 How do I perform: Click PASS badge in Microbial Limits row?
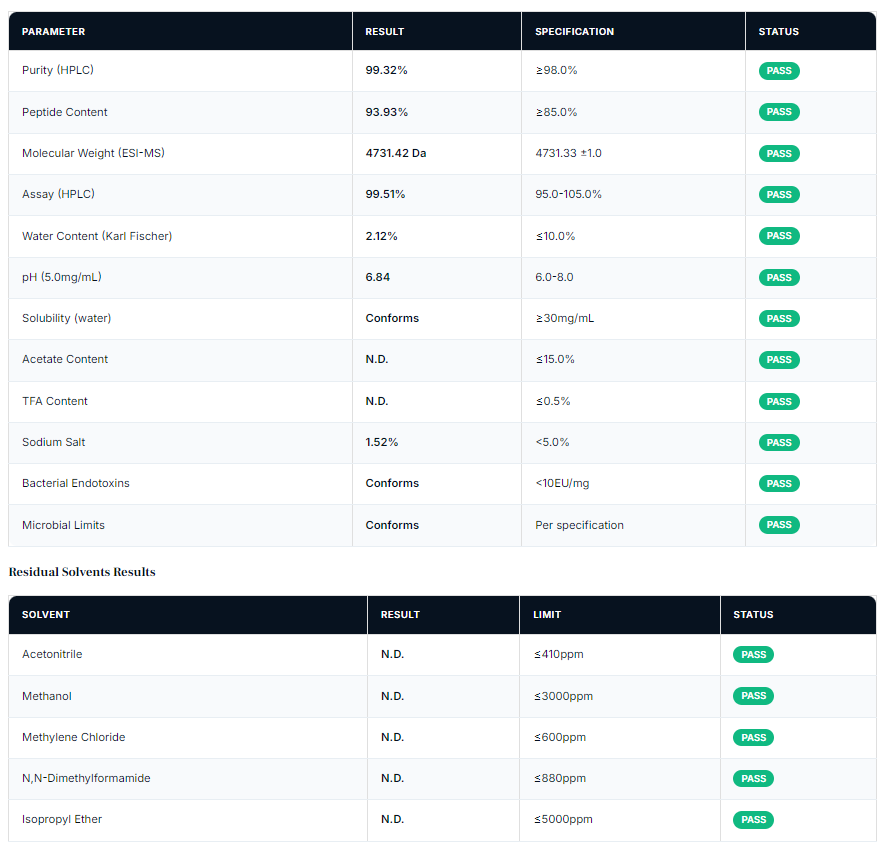click(x=779, y=525)
